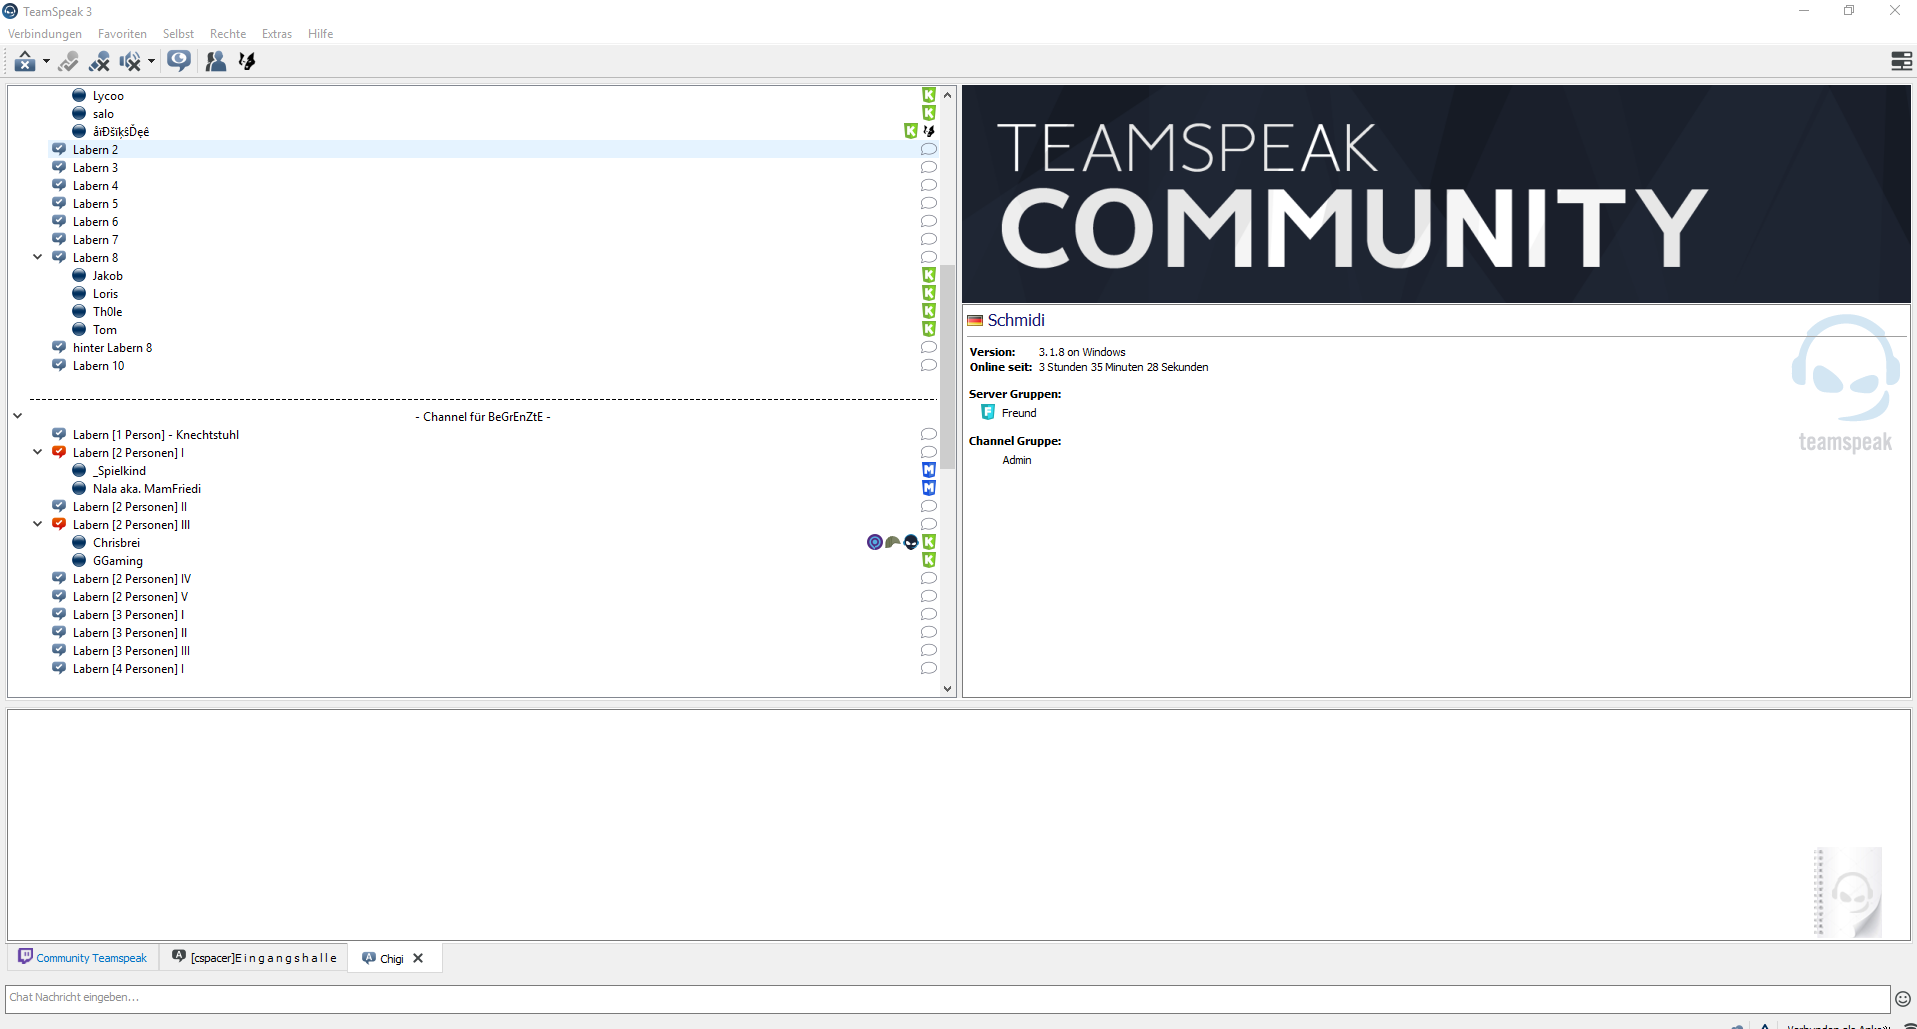Click red full channel icon of Labern [2 Personen] III
The image size is (1917, 1029).
[59, 524]
